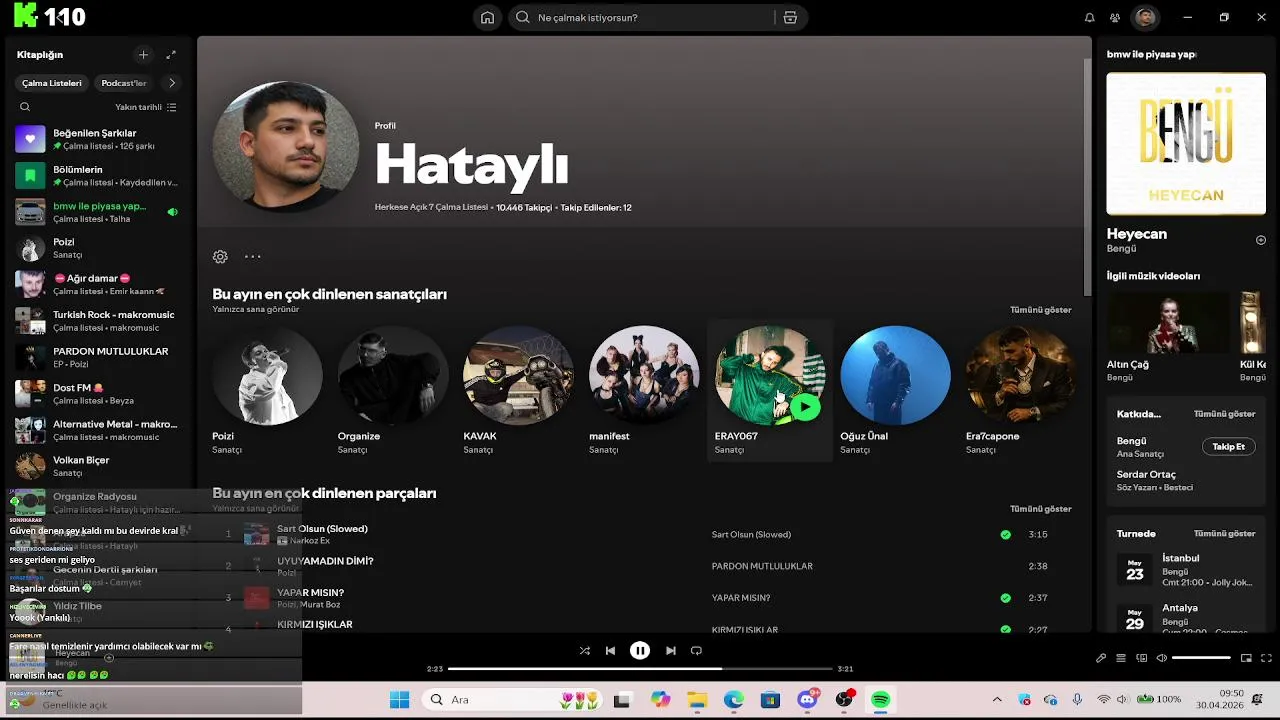Open 'Turkish Rock - makromusic' playlist
The height and width of the screenshot is (720, 1280).
[x=97, y=321]
